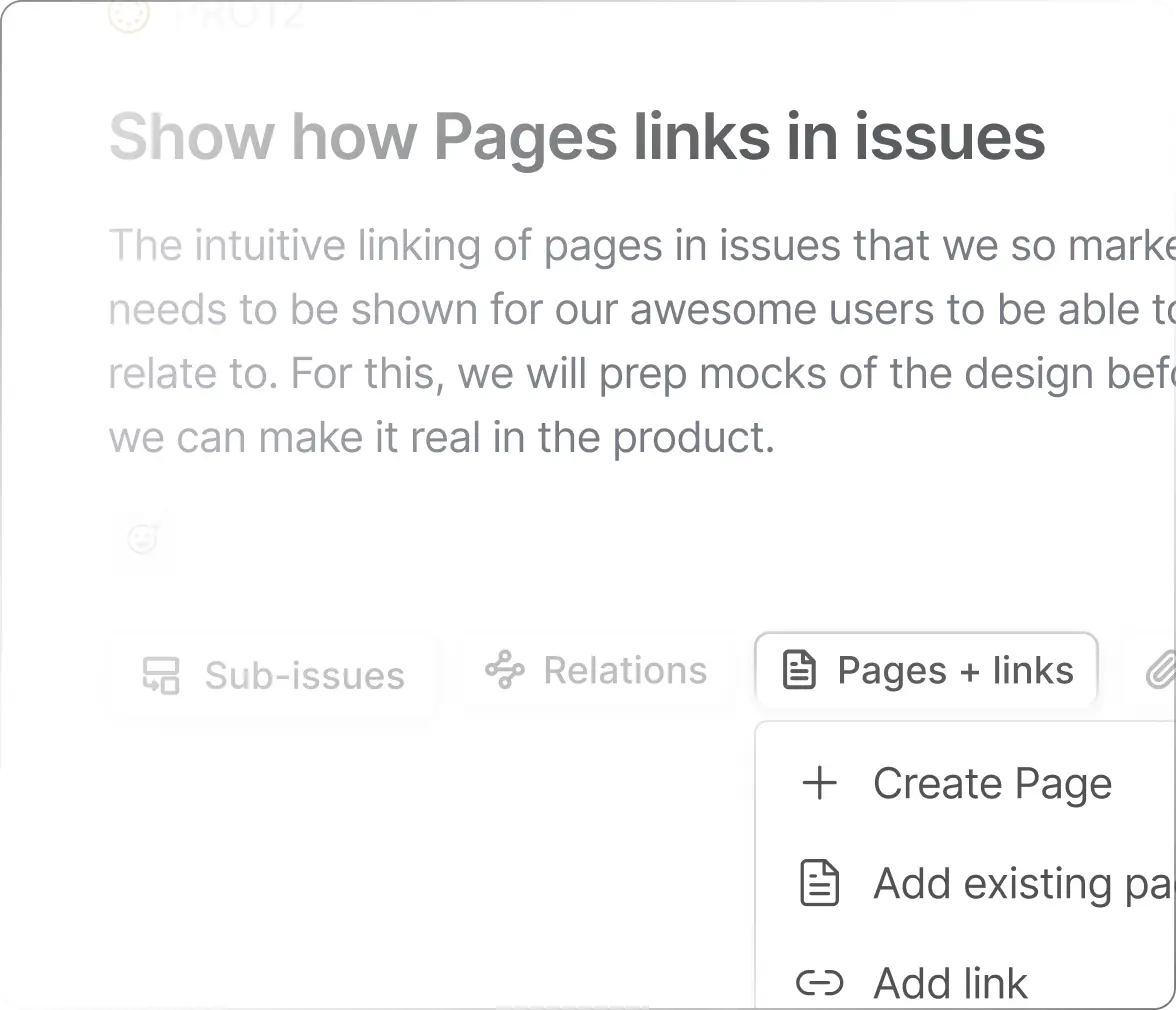The image size is (1176, 1010).
Task: Click the Relations node icon
Action: click(x=506, y=670)
